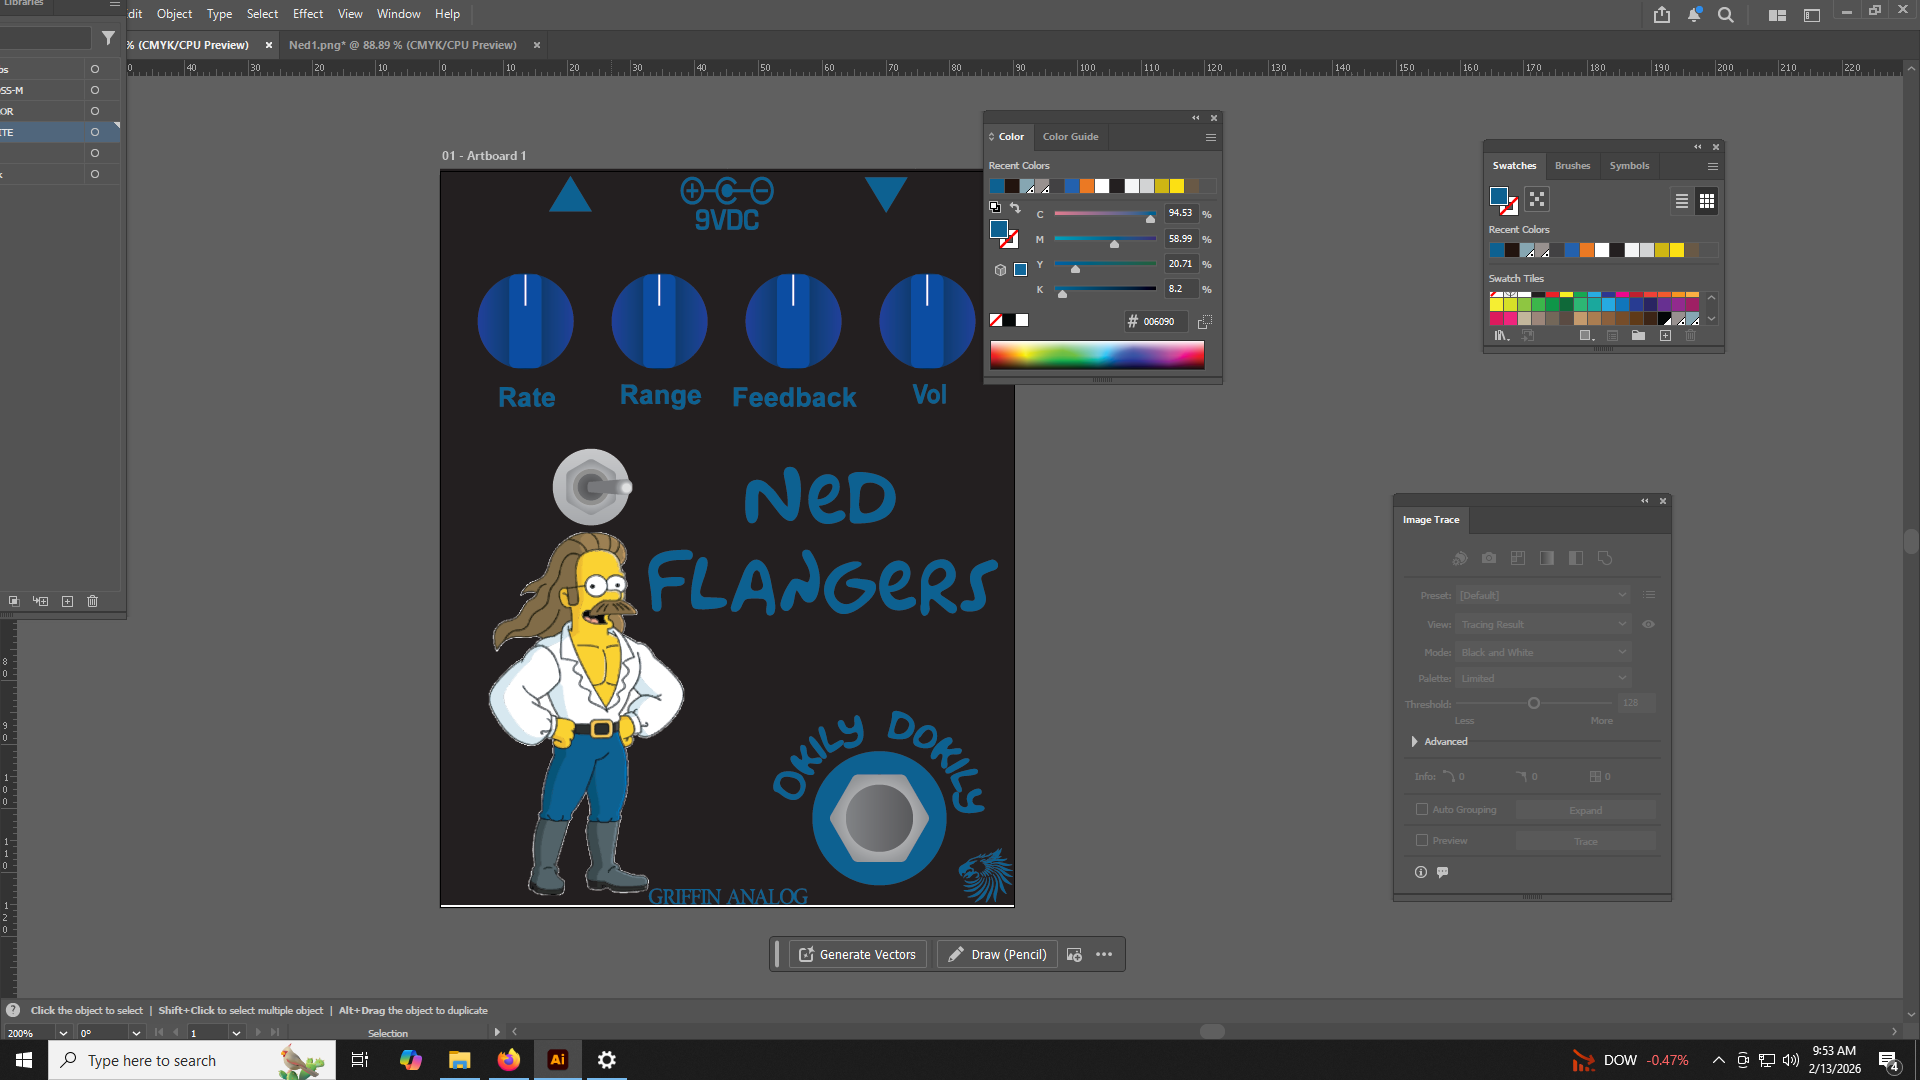1920x1080 pixels.
Task: Enable the Auto Grouping checkbox
Action: tap(1422, 809)
